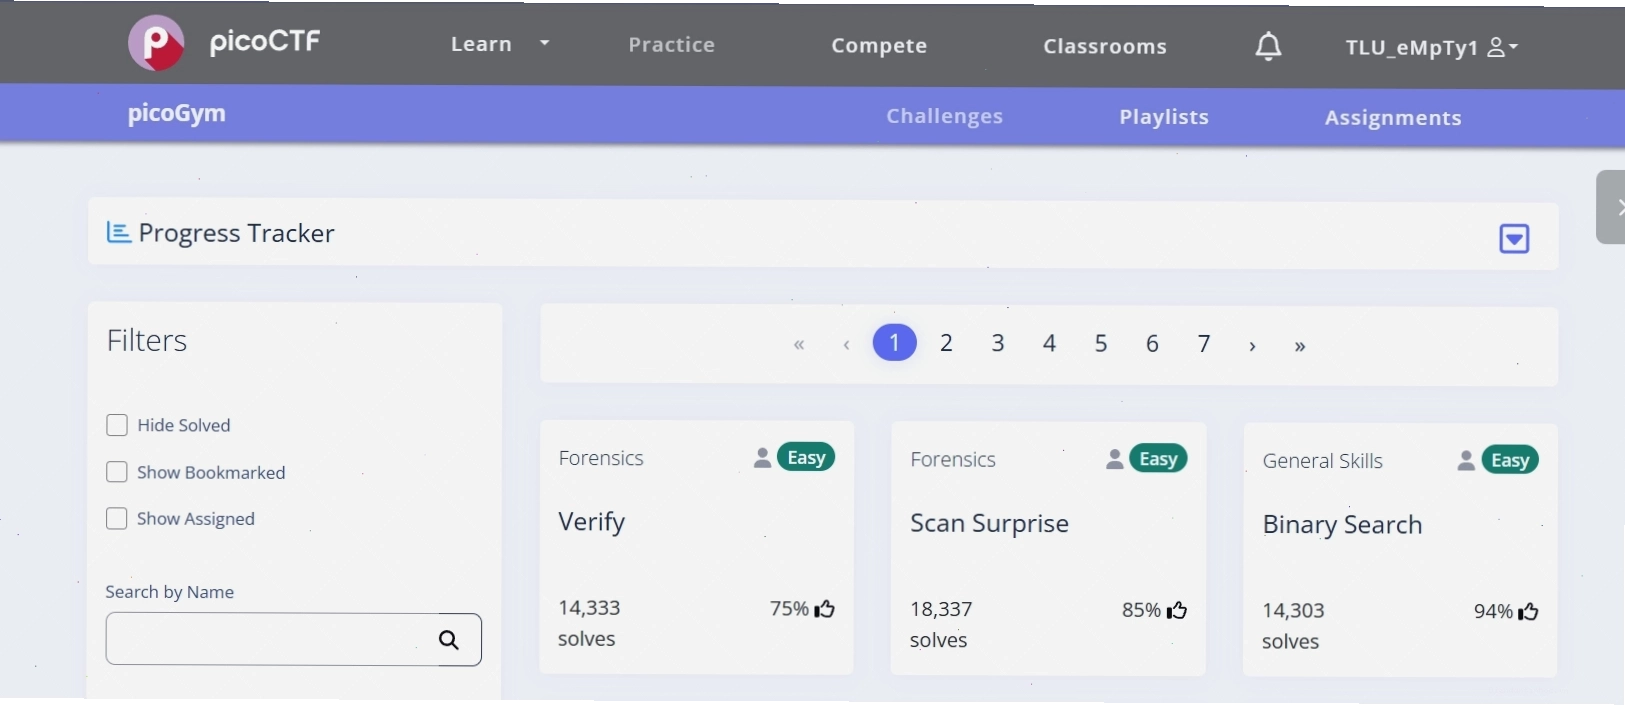Click the author person icon on Scan Surprise card
Screen dimensions: 1625x707
1114,459
